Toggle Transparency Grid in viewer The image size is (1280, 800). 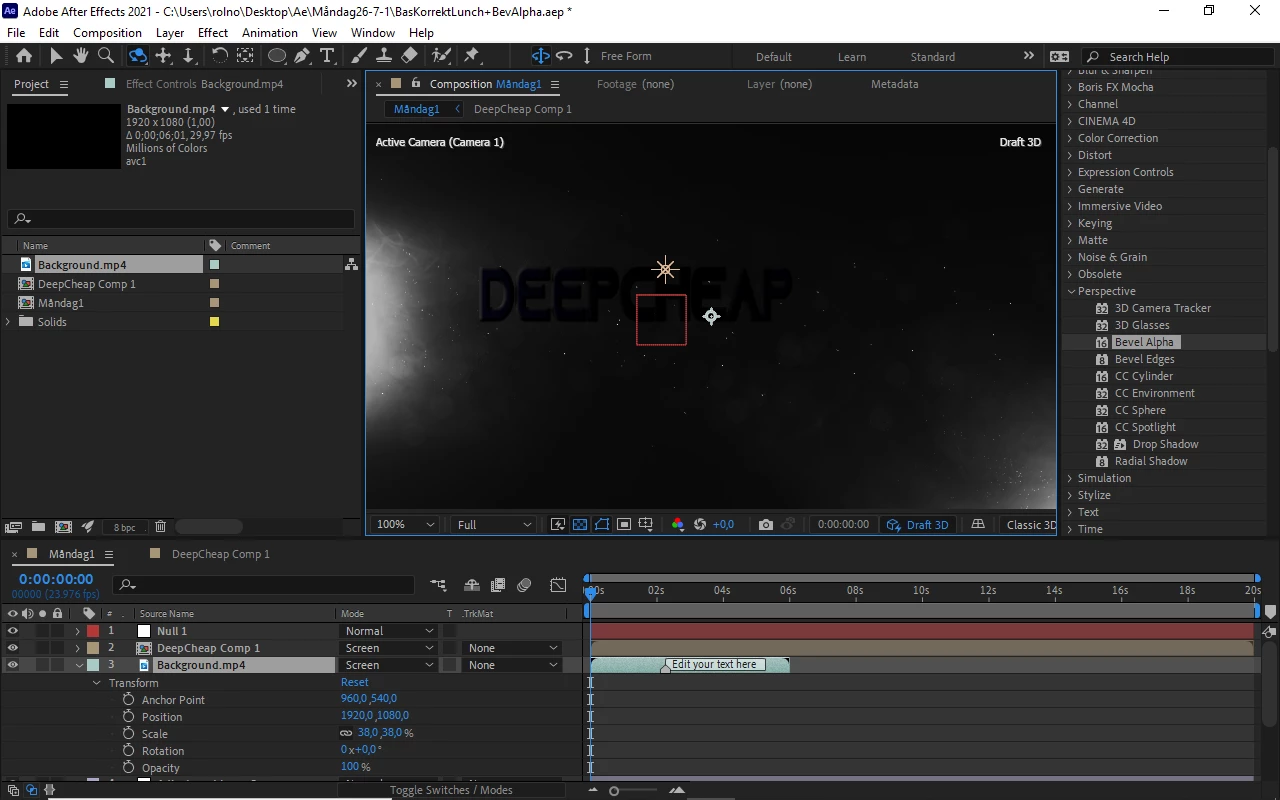[580, 524]
